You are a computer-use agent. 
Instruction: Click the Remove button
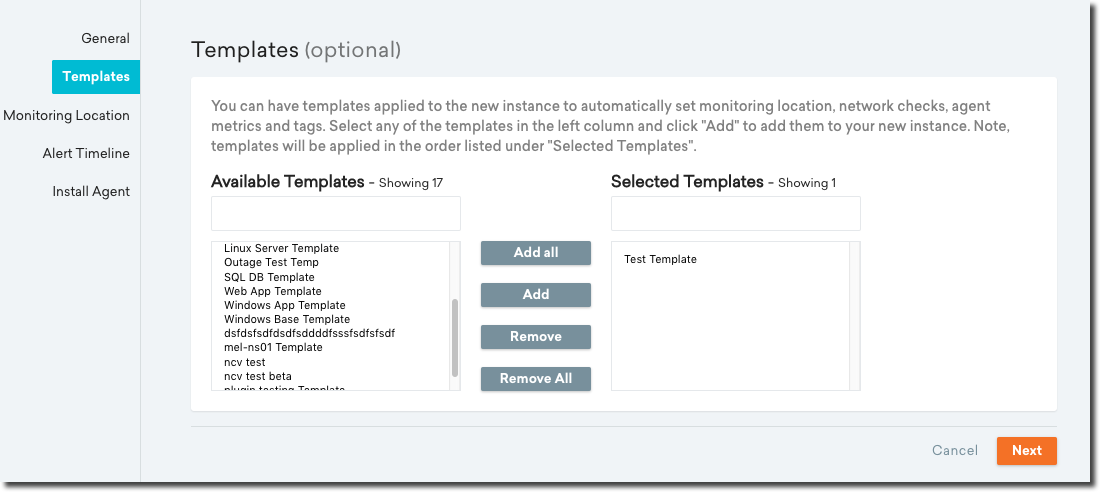[536, 337]
